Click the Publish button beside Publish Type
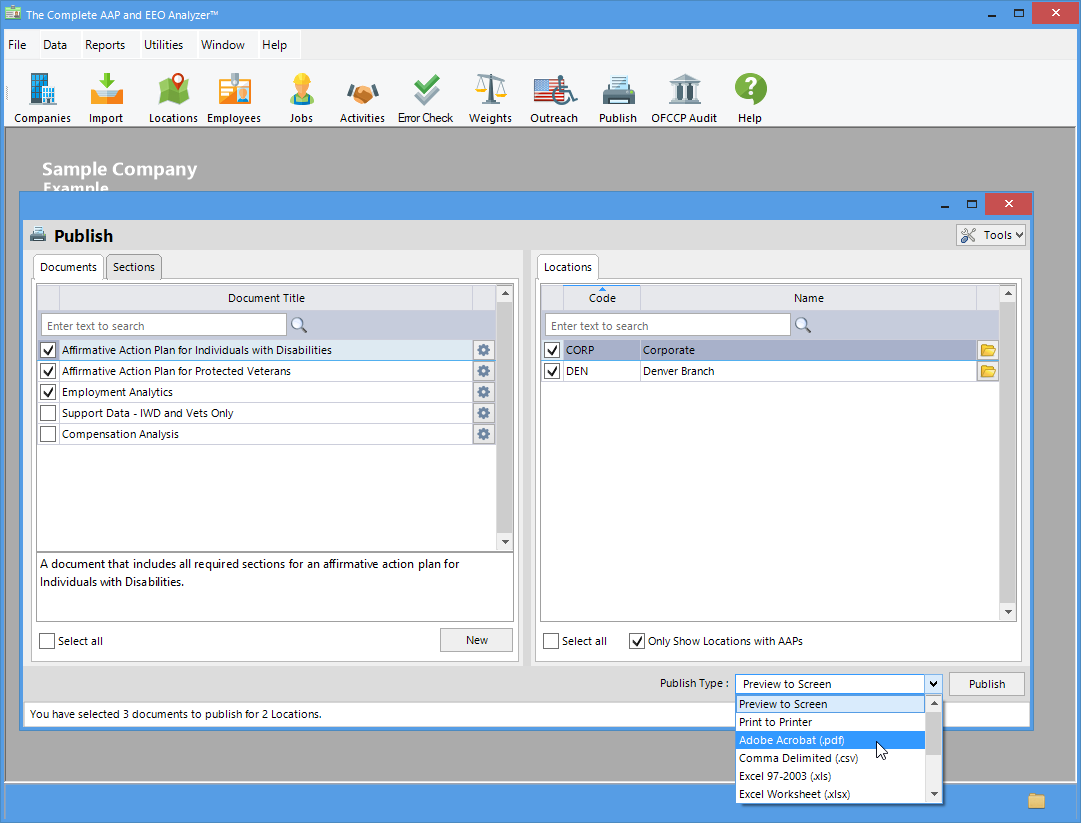1081x823 pixels. point(987,684)
